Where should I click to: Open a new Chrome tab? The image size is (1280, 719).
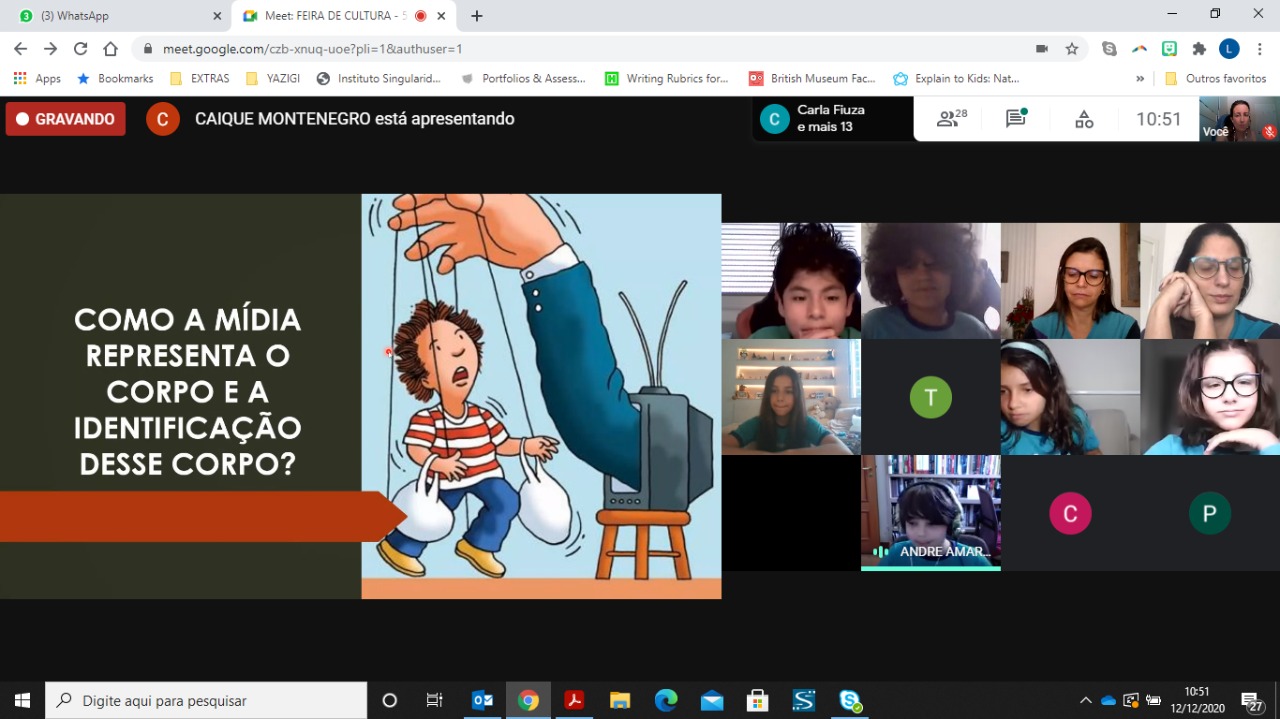tap(477, 16)
